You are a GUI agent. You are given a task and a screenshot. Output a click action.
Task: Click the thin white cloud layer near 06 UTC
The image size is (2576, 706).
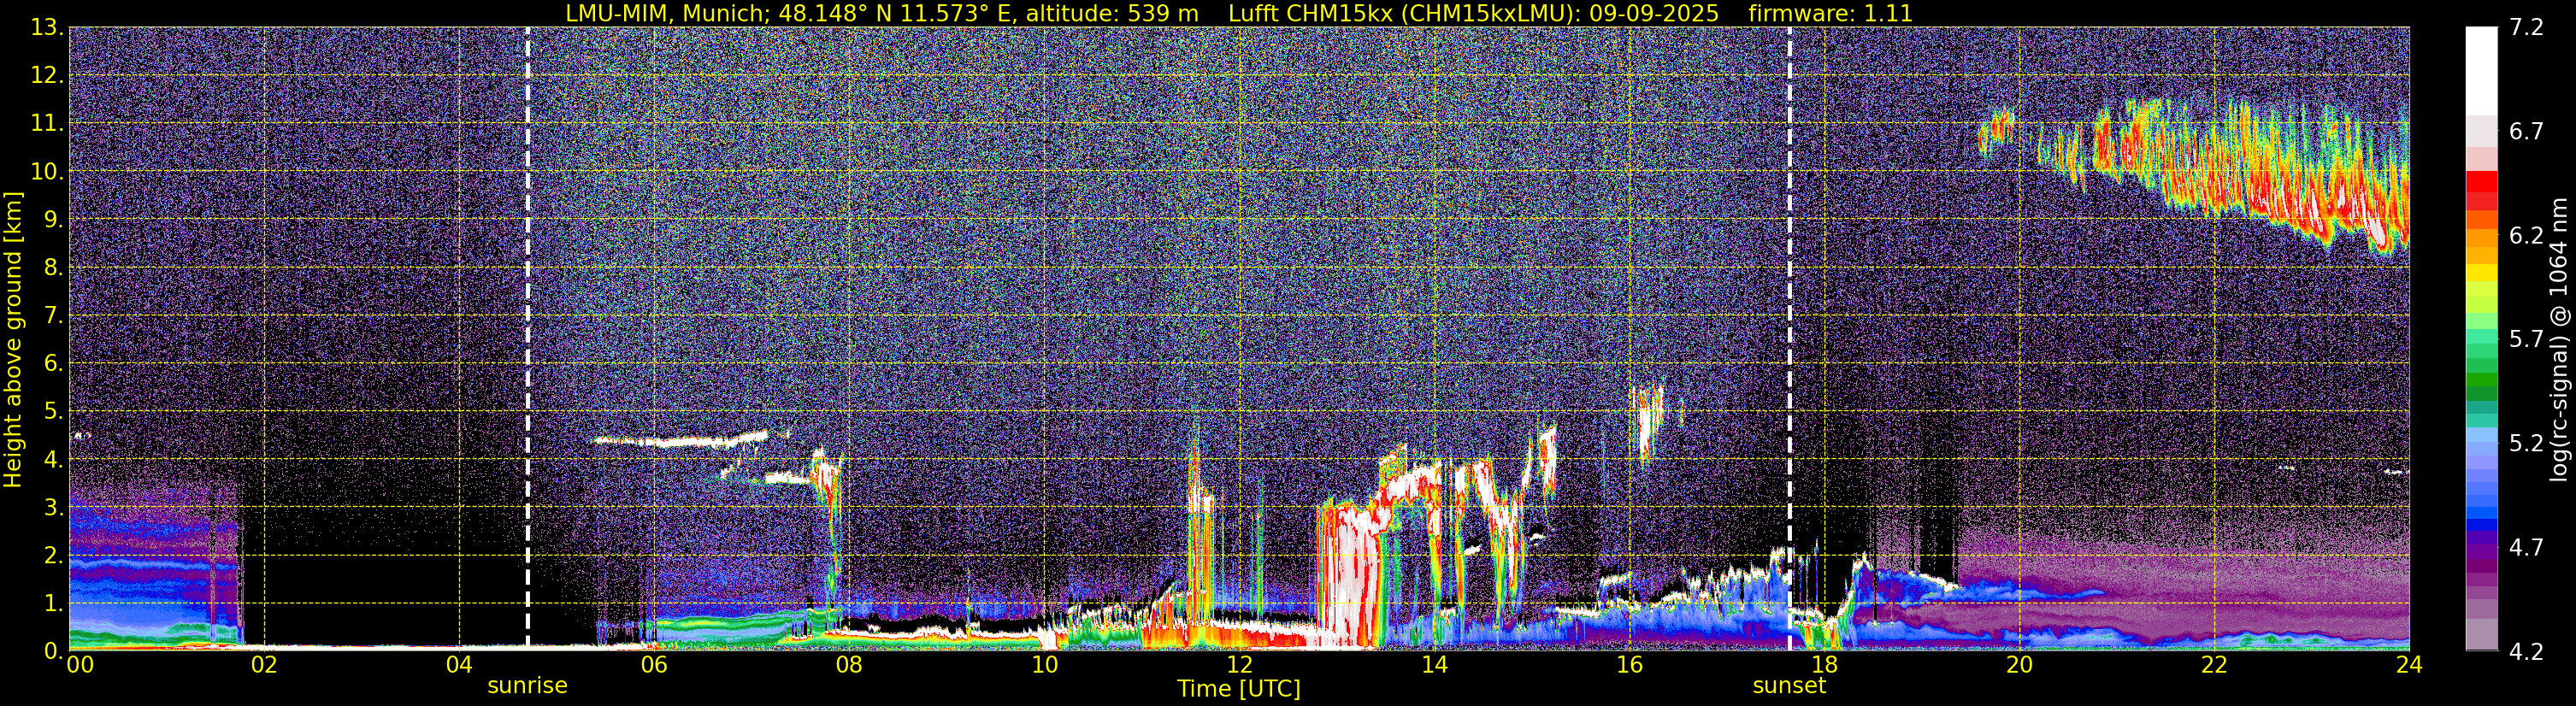tap(680, 439)
